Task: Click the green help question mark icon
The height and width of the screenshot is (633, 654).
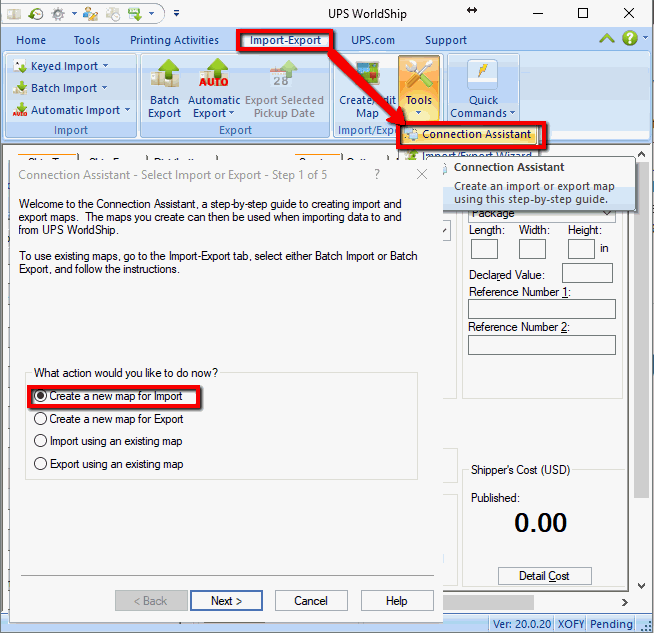Action: point(630,39)
